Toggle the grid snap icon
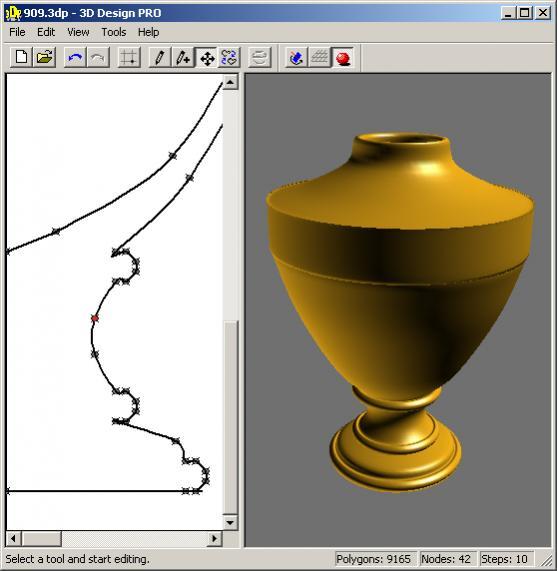 pos(129,58)
